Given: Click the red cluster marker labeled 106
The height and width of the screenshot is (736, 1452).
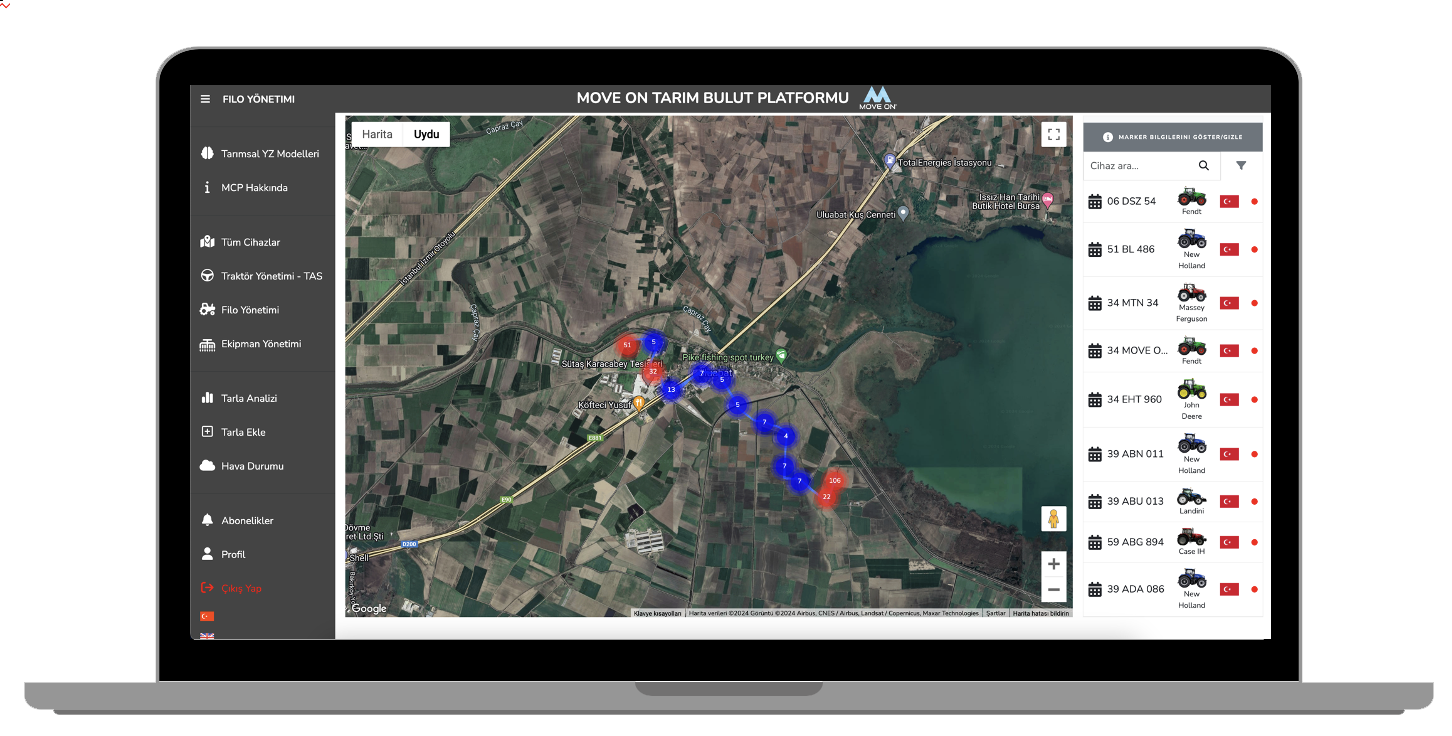Looking at the screenshot, I should click(834, 481).
